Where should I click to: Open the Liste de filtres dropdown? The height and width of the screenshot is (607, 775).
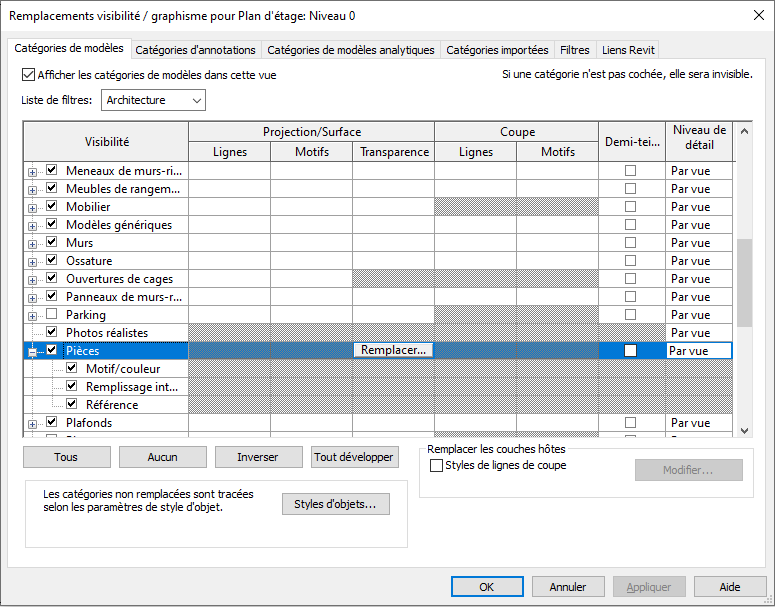tap(153, 100)
